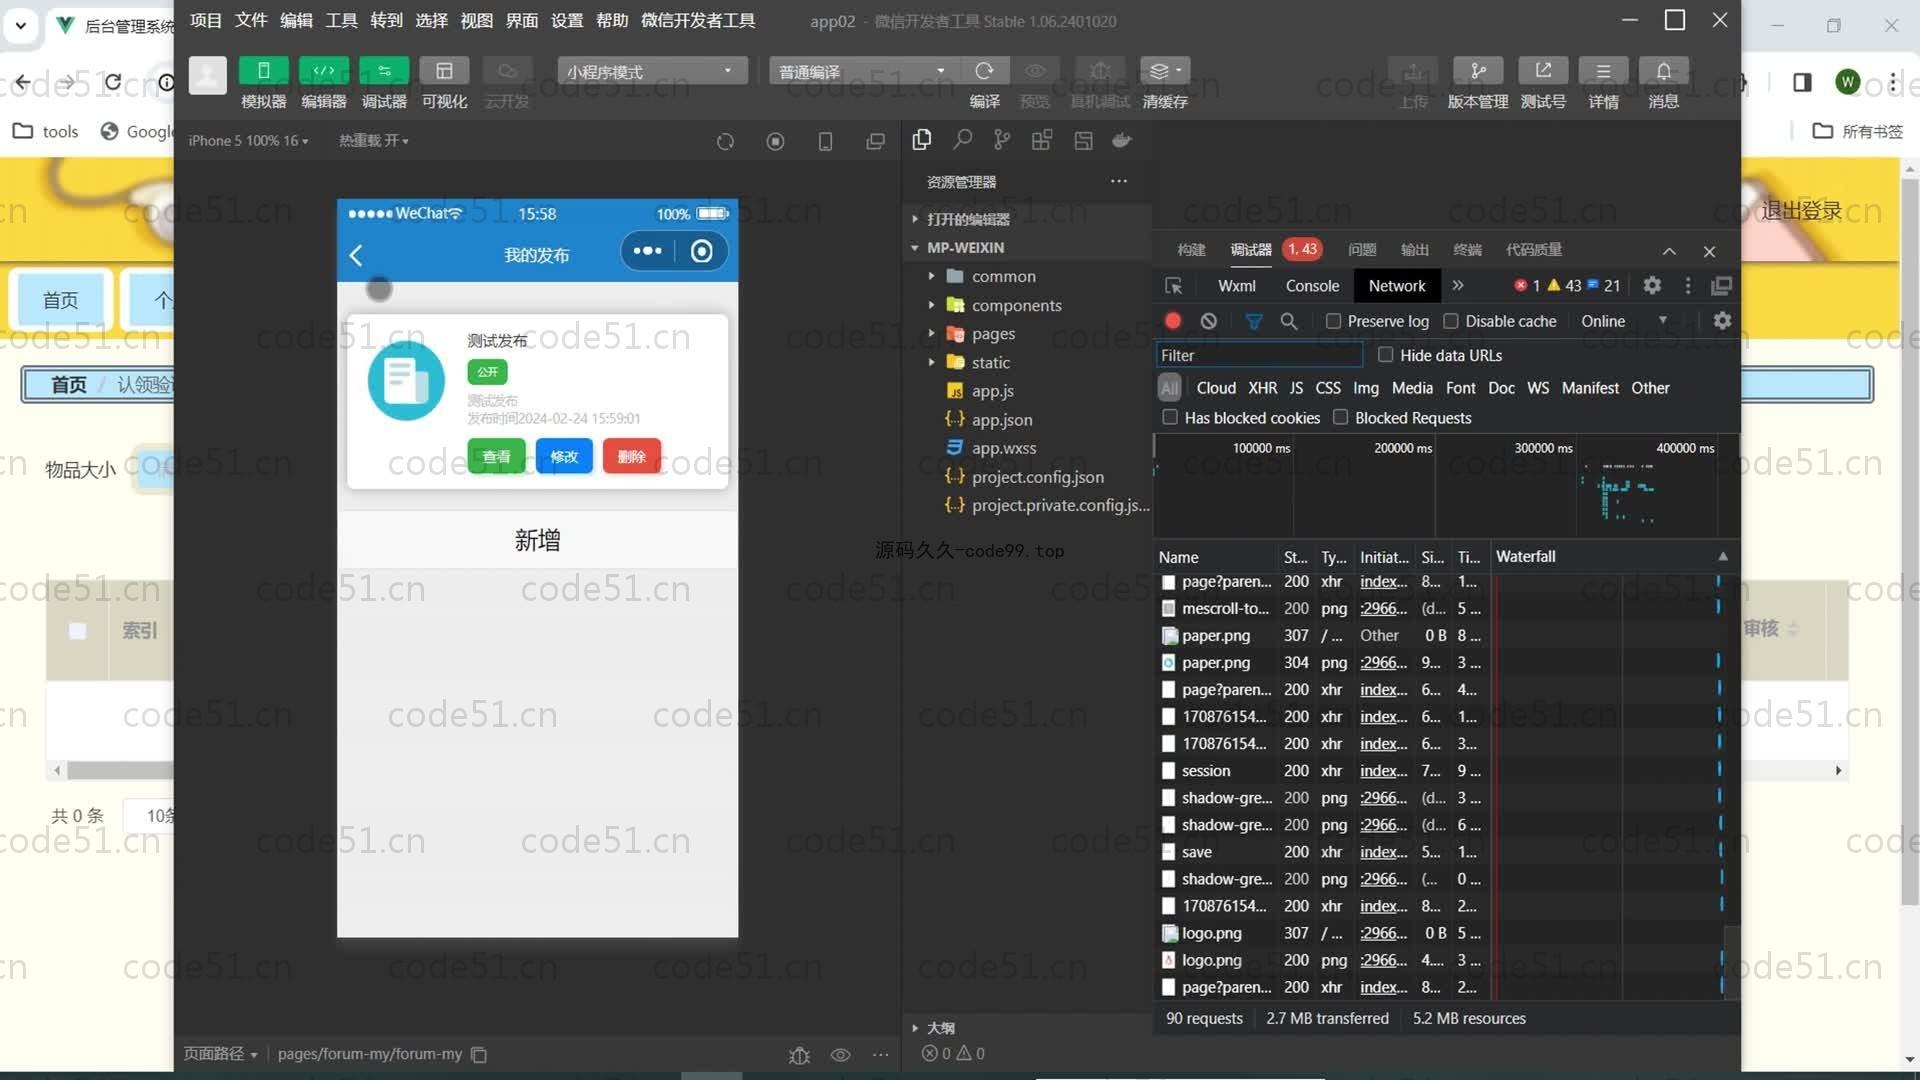The width and height of the screenshot is (1920, 1080).
Task: Switch to 问题 tab
Action: [x=1362, y=250]
